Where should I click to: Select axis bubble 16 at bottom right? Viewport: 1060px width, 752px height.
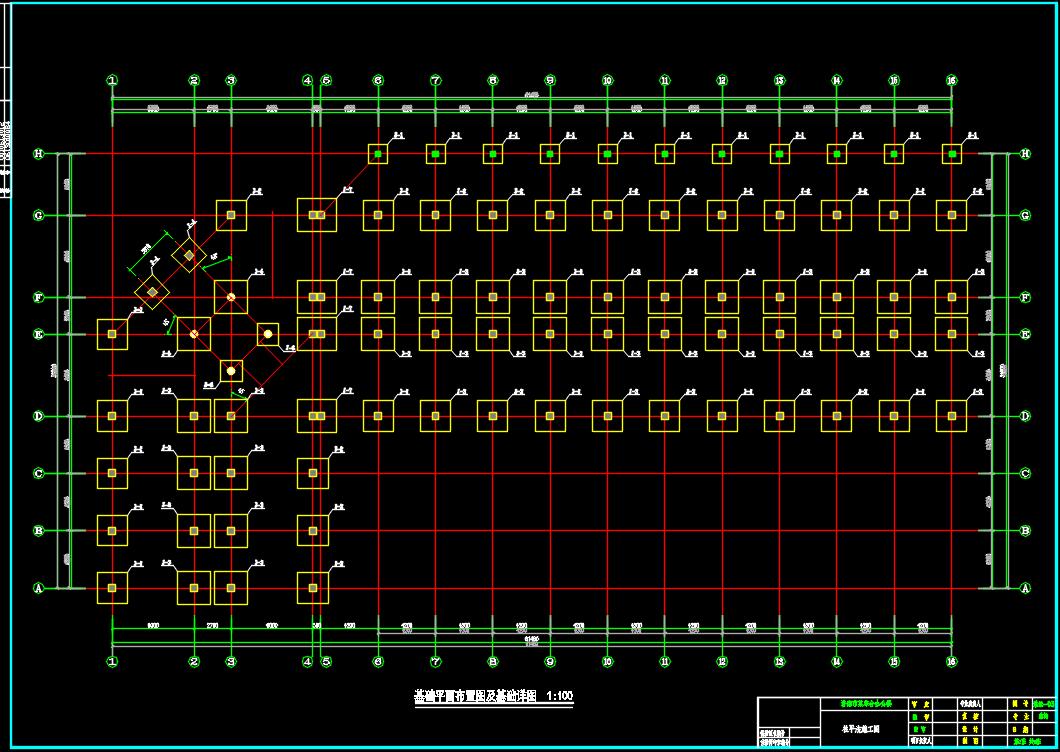coord(951,661)
